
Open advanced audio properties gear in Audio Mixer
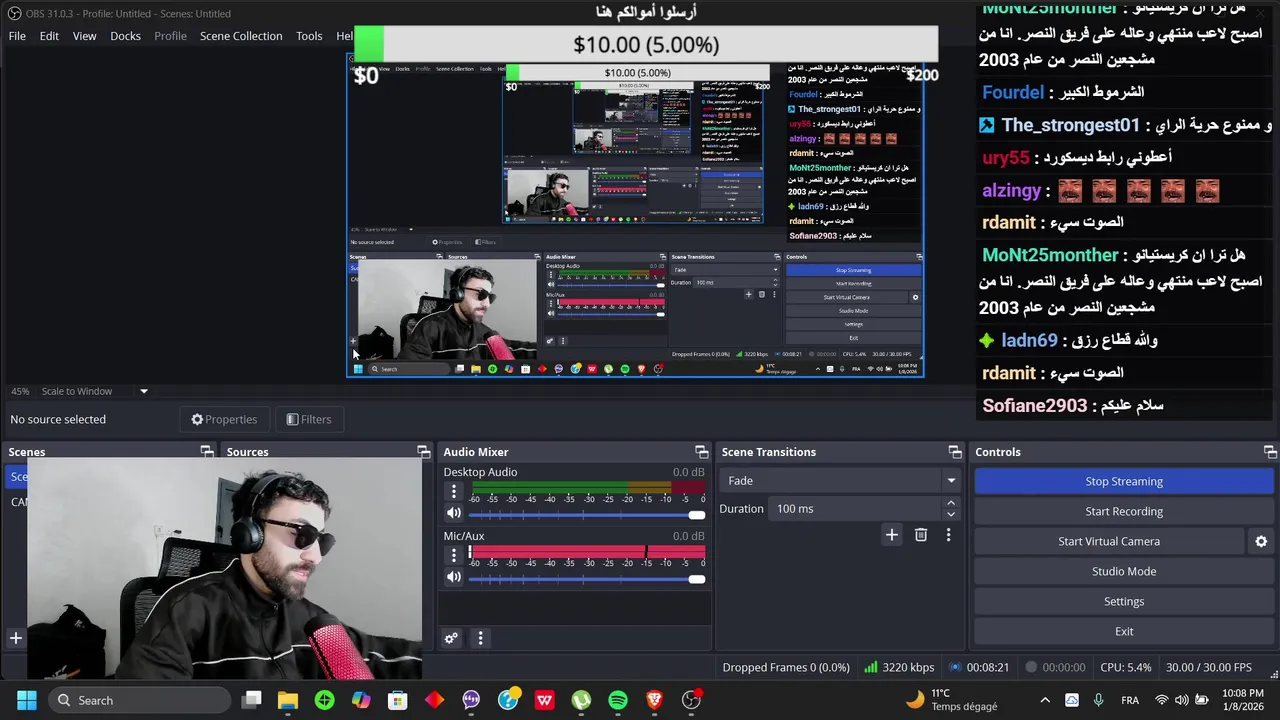451,638
